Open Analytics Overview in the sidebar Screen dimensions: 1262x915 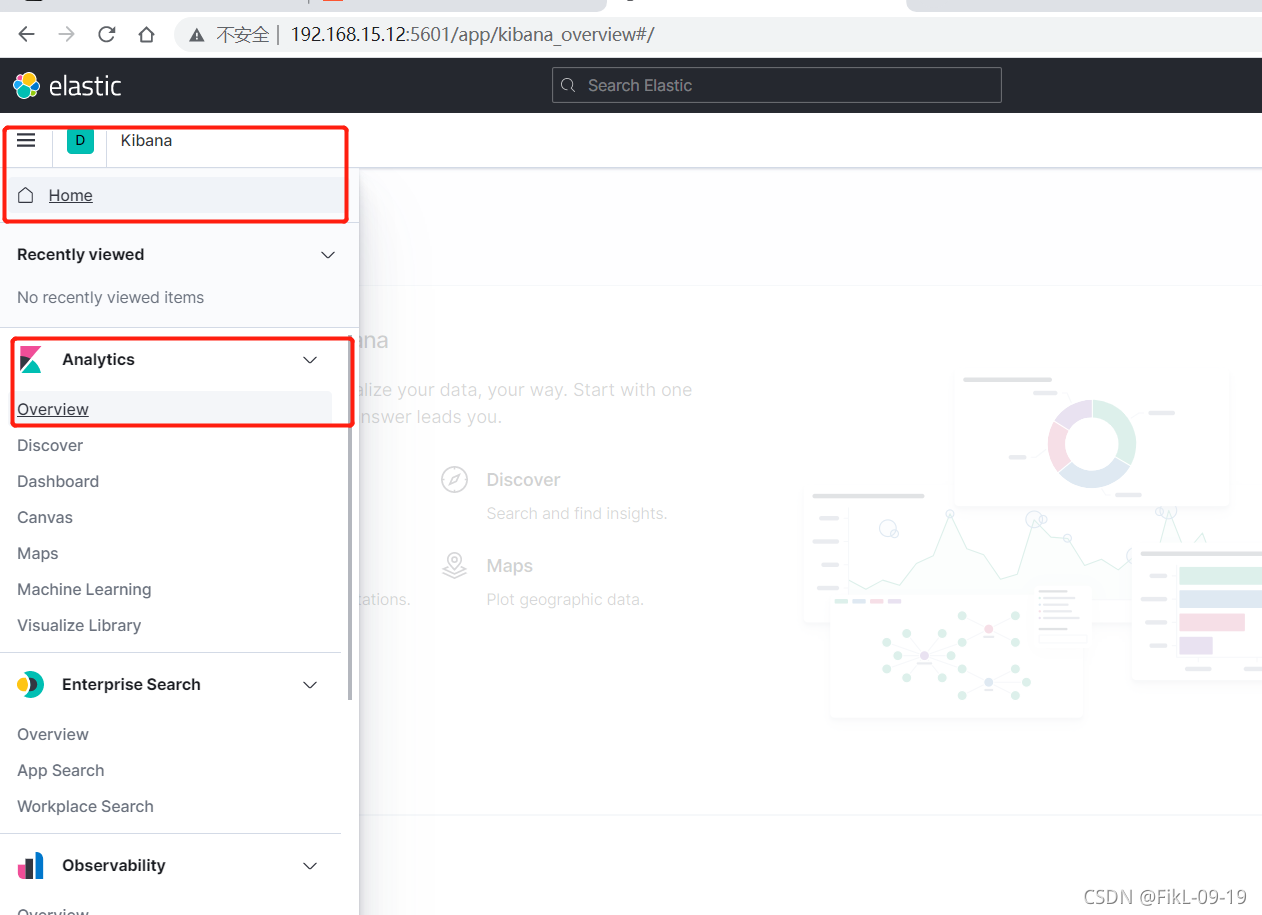tap(53, 409)
